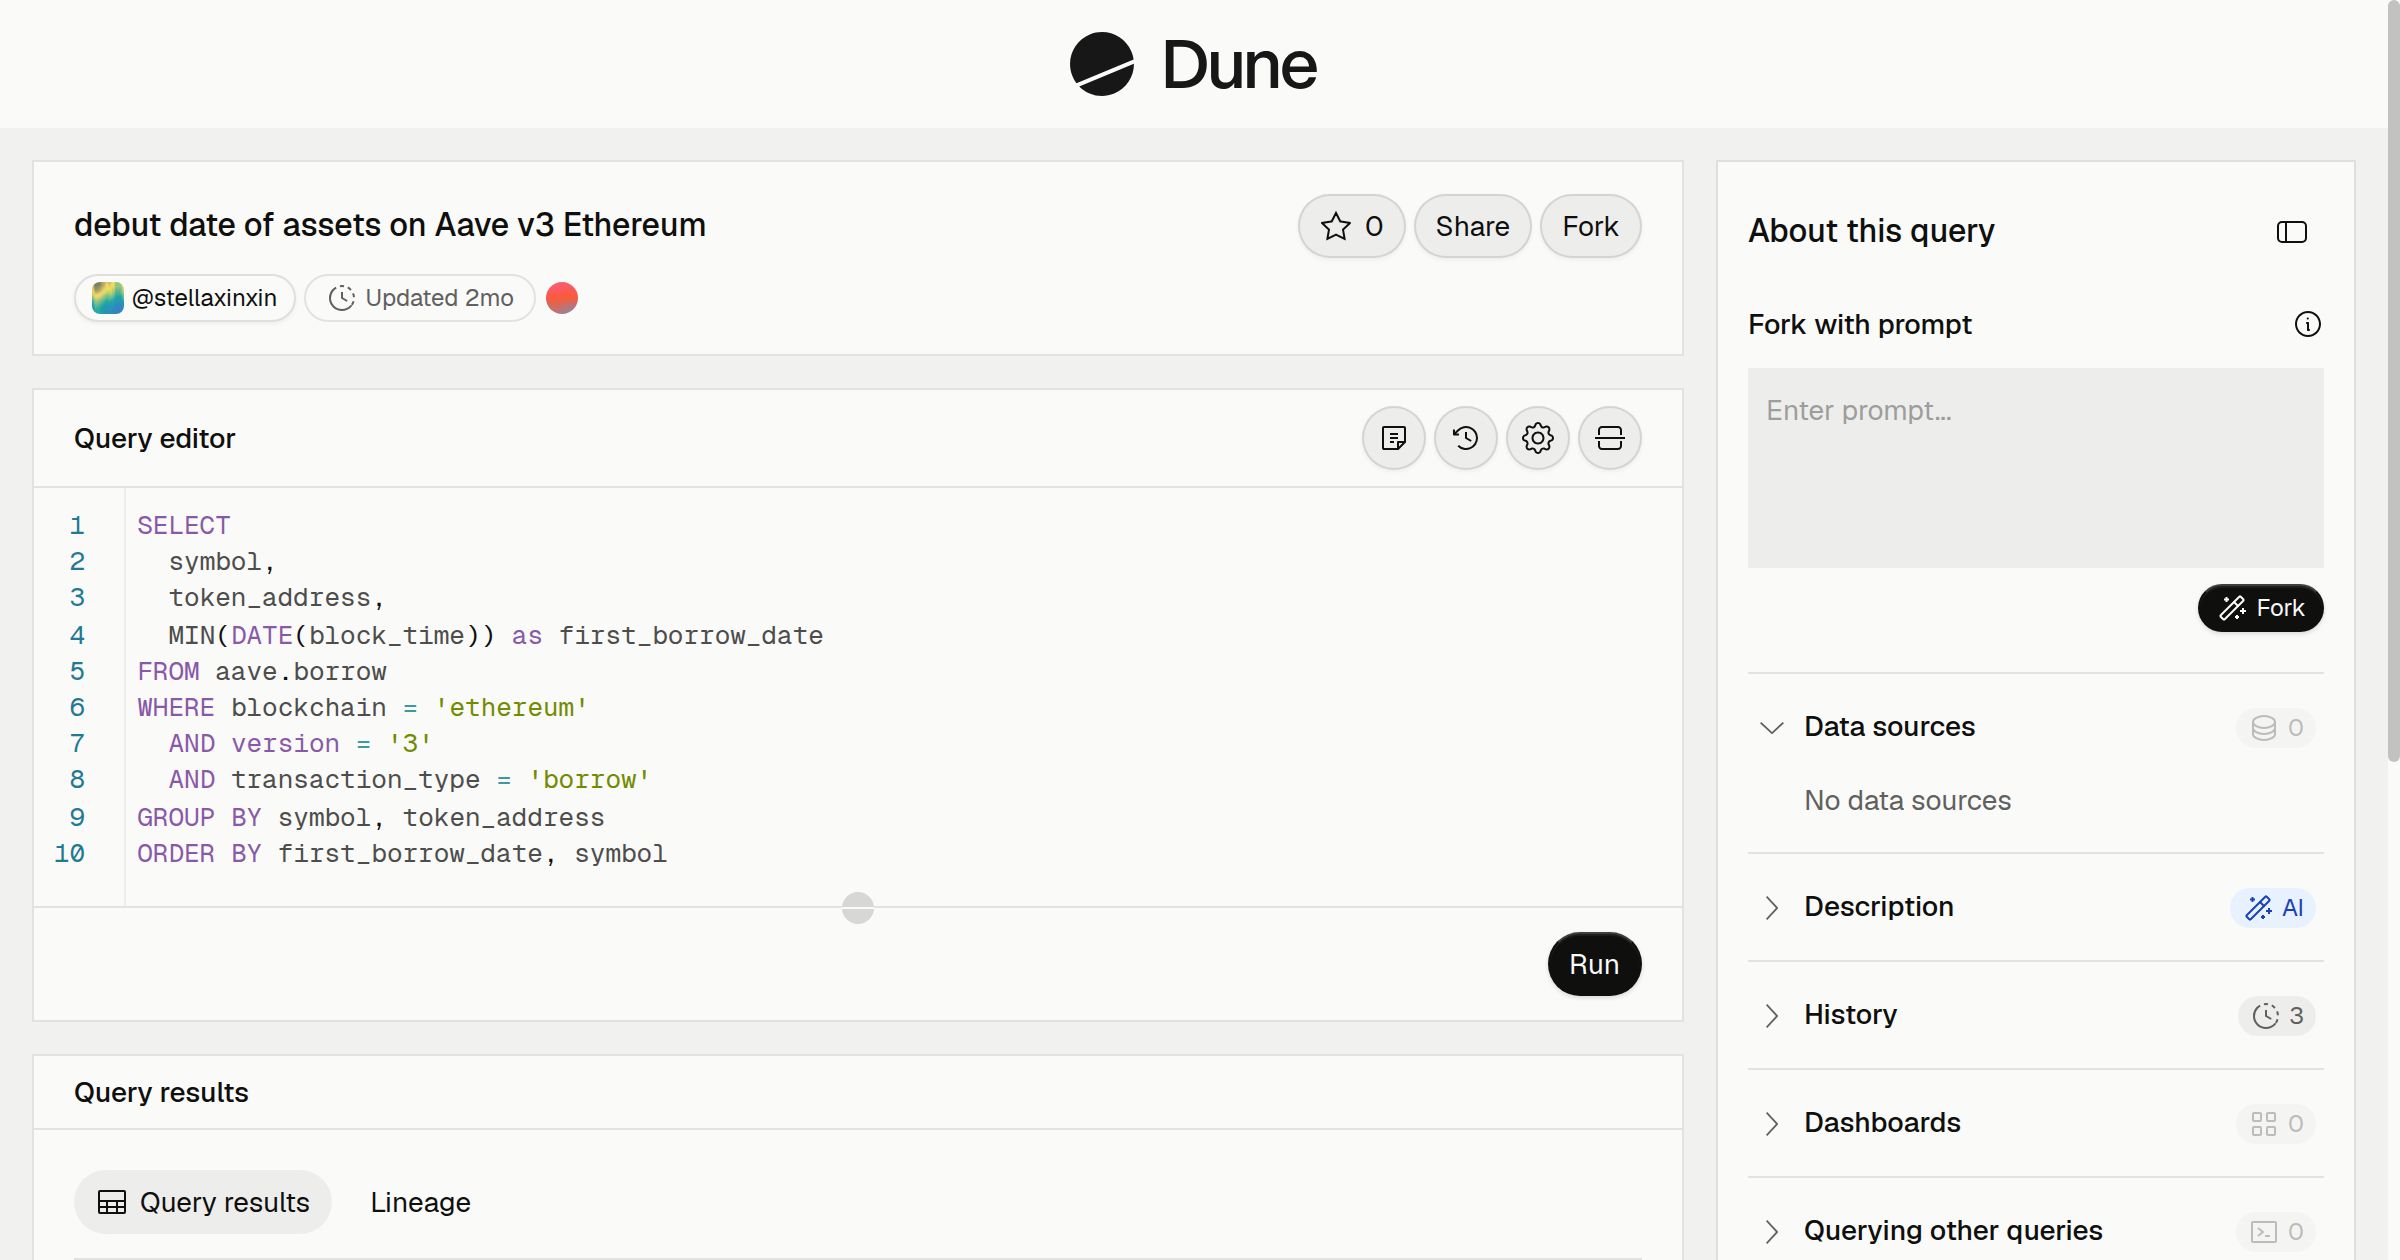Click 'No data sources' text
Screen dimensions: 2400x1260
pyautogui.click(x=1907, y=801)
